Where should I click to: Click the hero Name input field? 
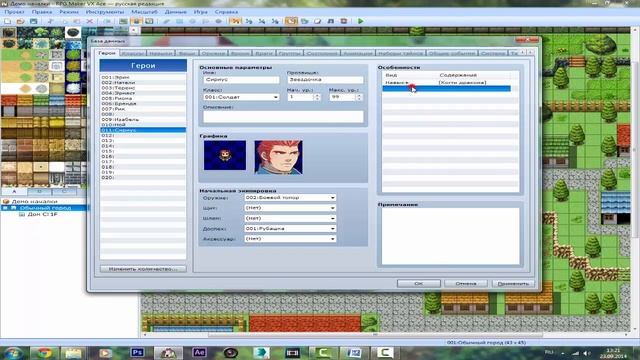241,80
